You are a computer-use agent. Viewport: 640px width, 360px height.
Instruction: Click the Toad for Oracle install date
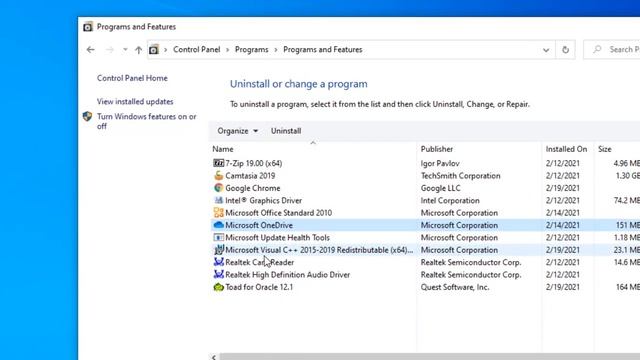pos(562,287)
